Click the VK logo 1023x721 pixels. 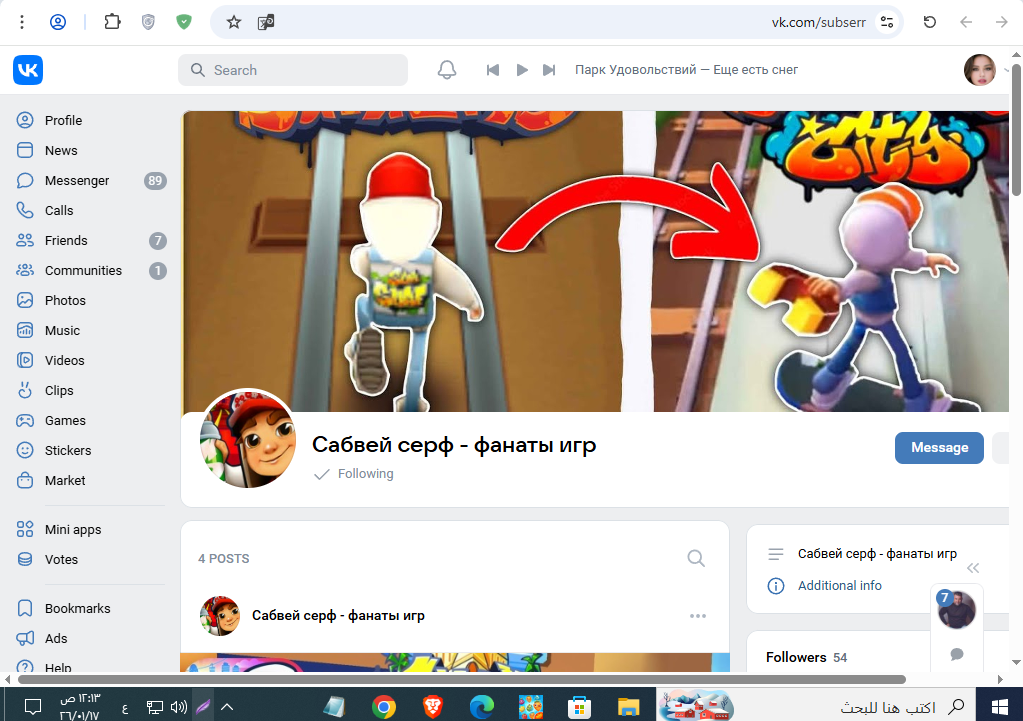tap(28, 70)
